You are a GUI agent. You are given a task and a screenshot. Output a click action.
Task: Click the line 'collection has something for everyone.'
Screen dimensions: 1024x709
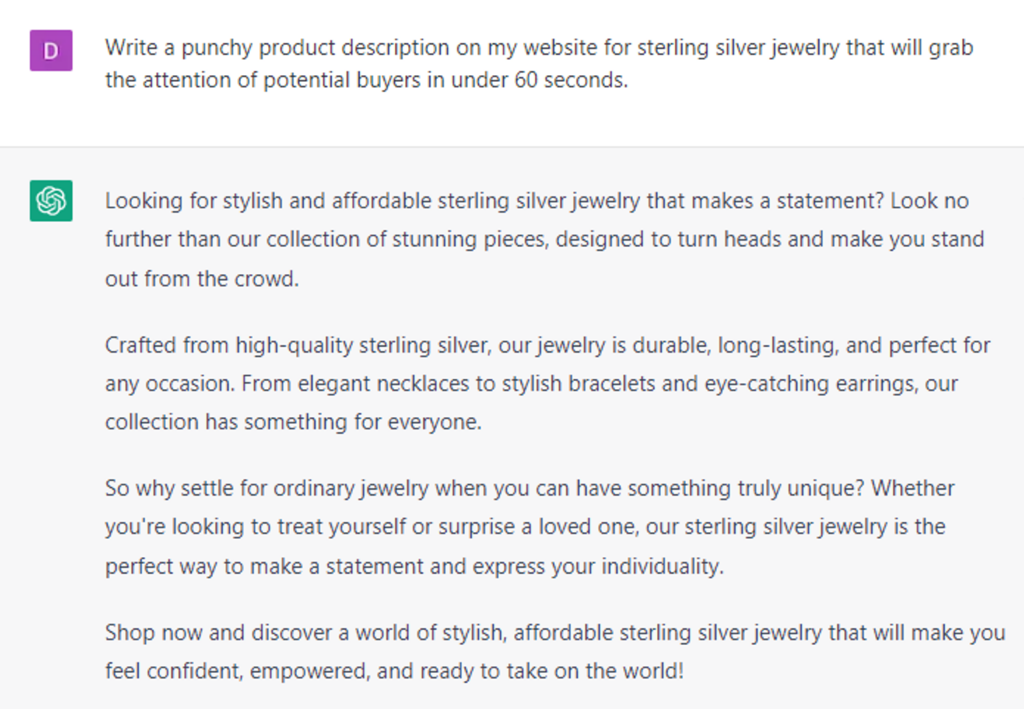(x=293, y=423)
